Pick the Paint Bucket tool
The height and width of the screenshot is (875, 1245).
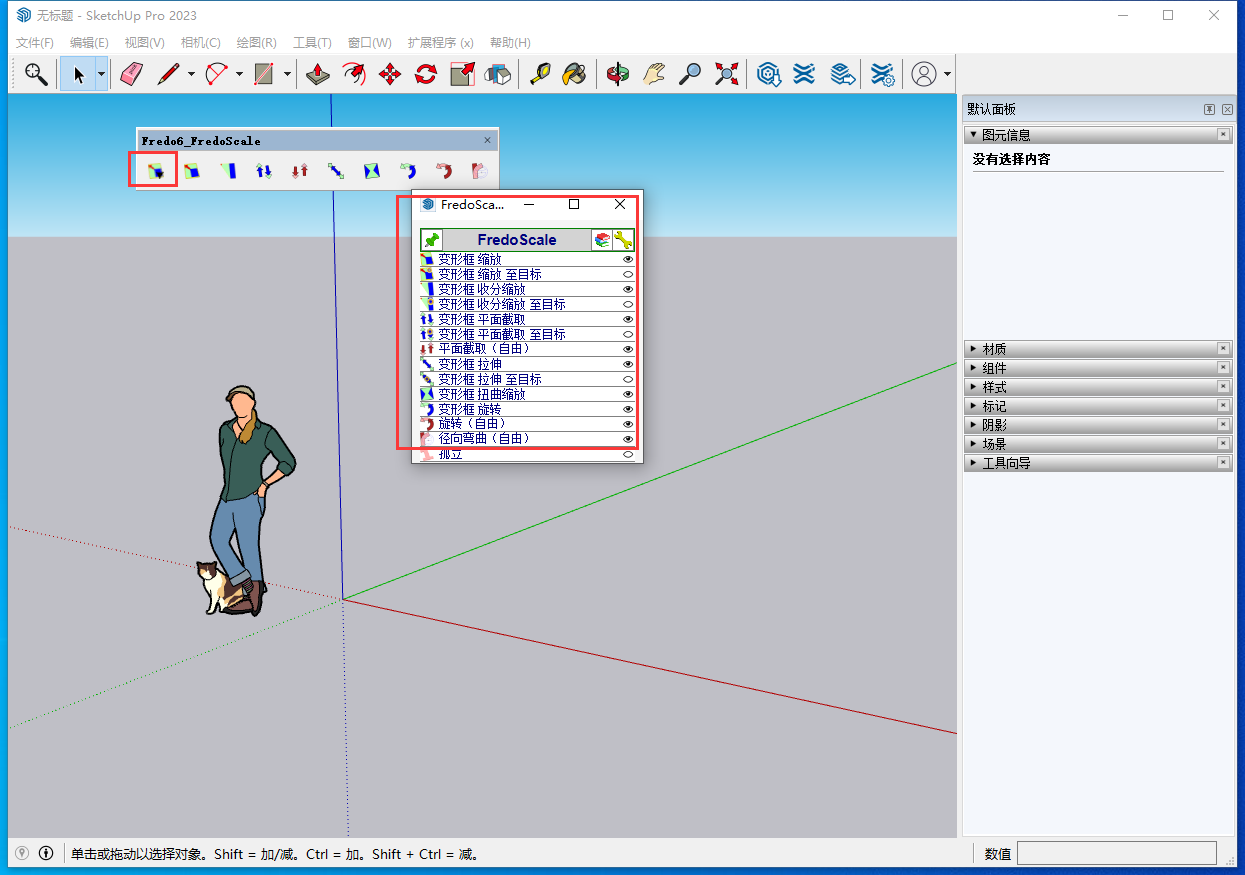point(574,74)
